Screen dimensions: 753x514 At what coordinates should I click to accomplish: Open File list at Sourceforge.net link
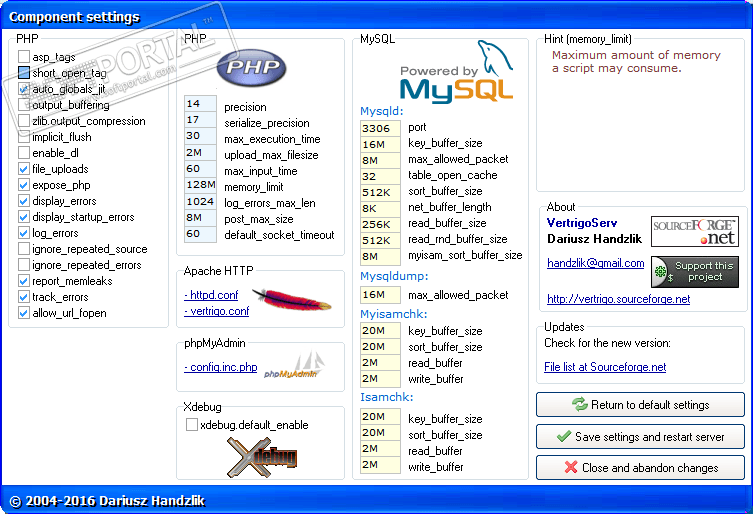click(605, 367)
